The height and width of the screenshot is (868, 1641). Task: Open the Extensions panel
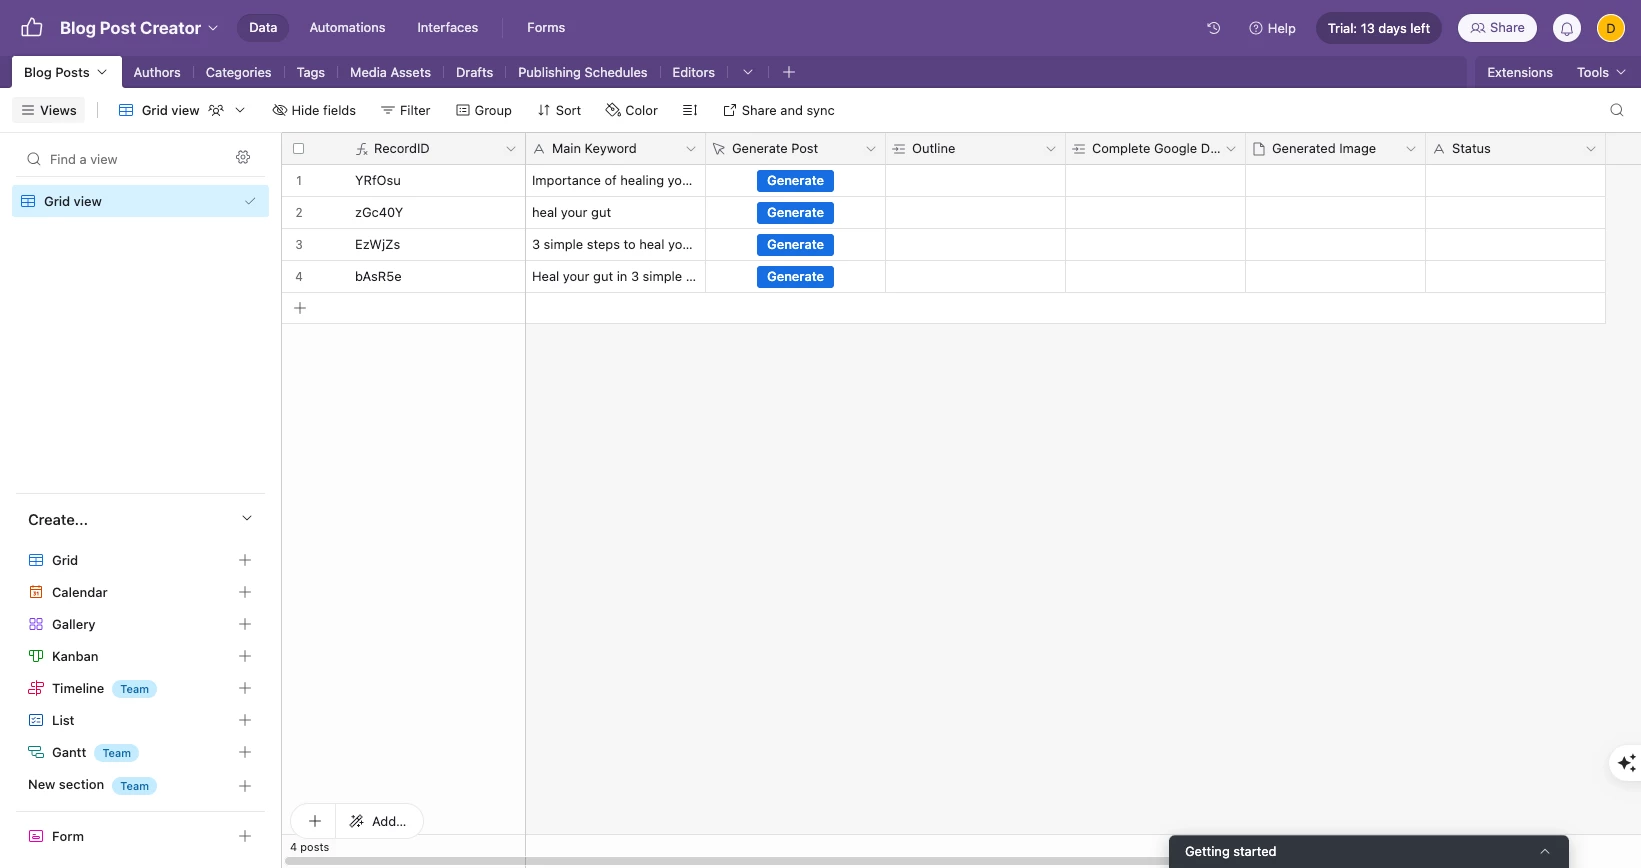[x=1519, y=72]
